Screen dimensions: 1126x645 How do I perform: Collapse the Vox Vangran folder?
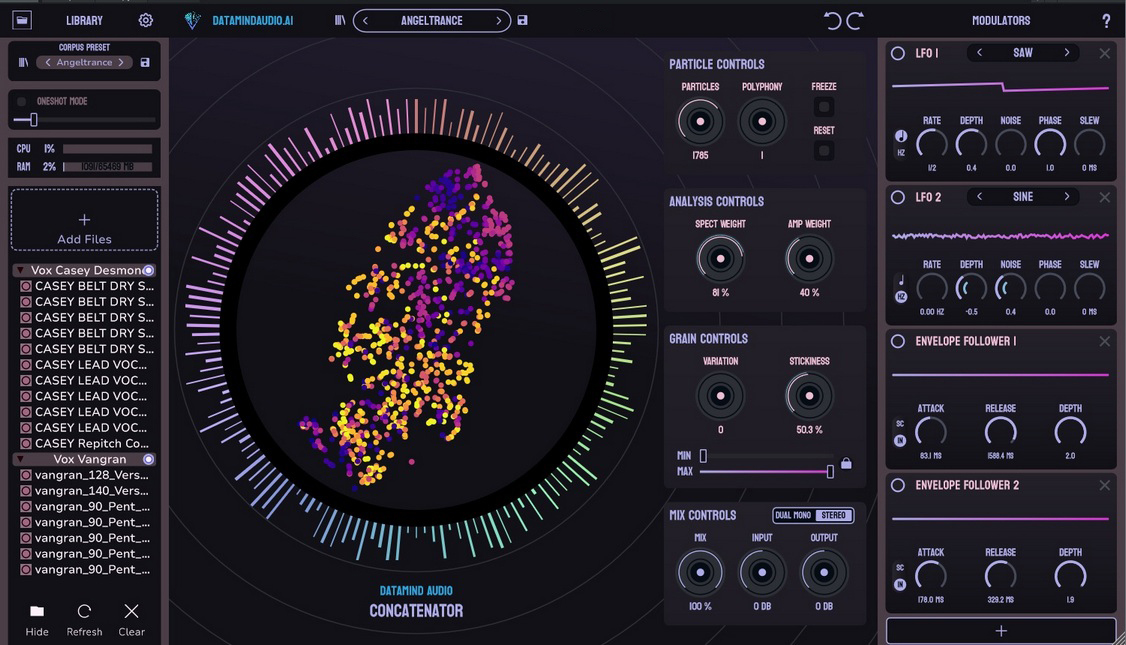[x=20, y=459]
